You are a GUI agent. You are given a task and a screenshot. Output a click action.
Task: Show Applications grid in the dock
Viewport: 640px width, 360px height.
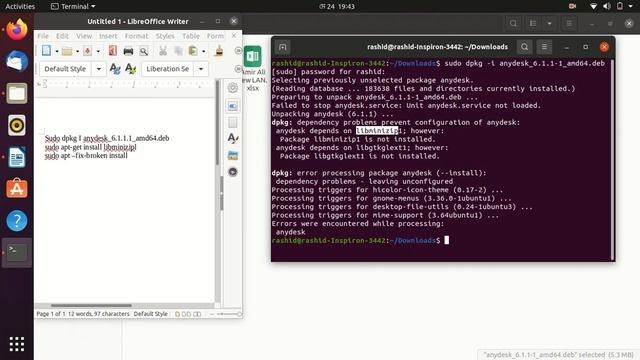[17, 344]
